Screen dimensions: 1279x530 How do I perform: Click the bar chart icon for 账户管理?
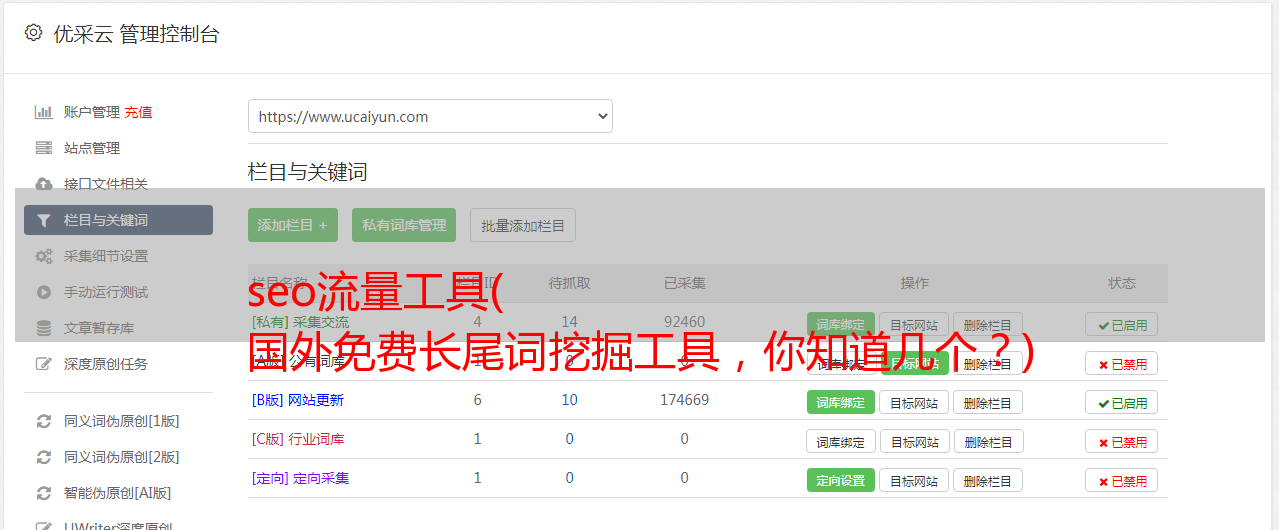click(43, 112)
